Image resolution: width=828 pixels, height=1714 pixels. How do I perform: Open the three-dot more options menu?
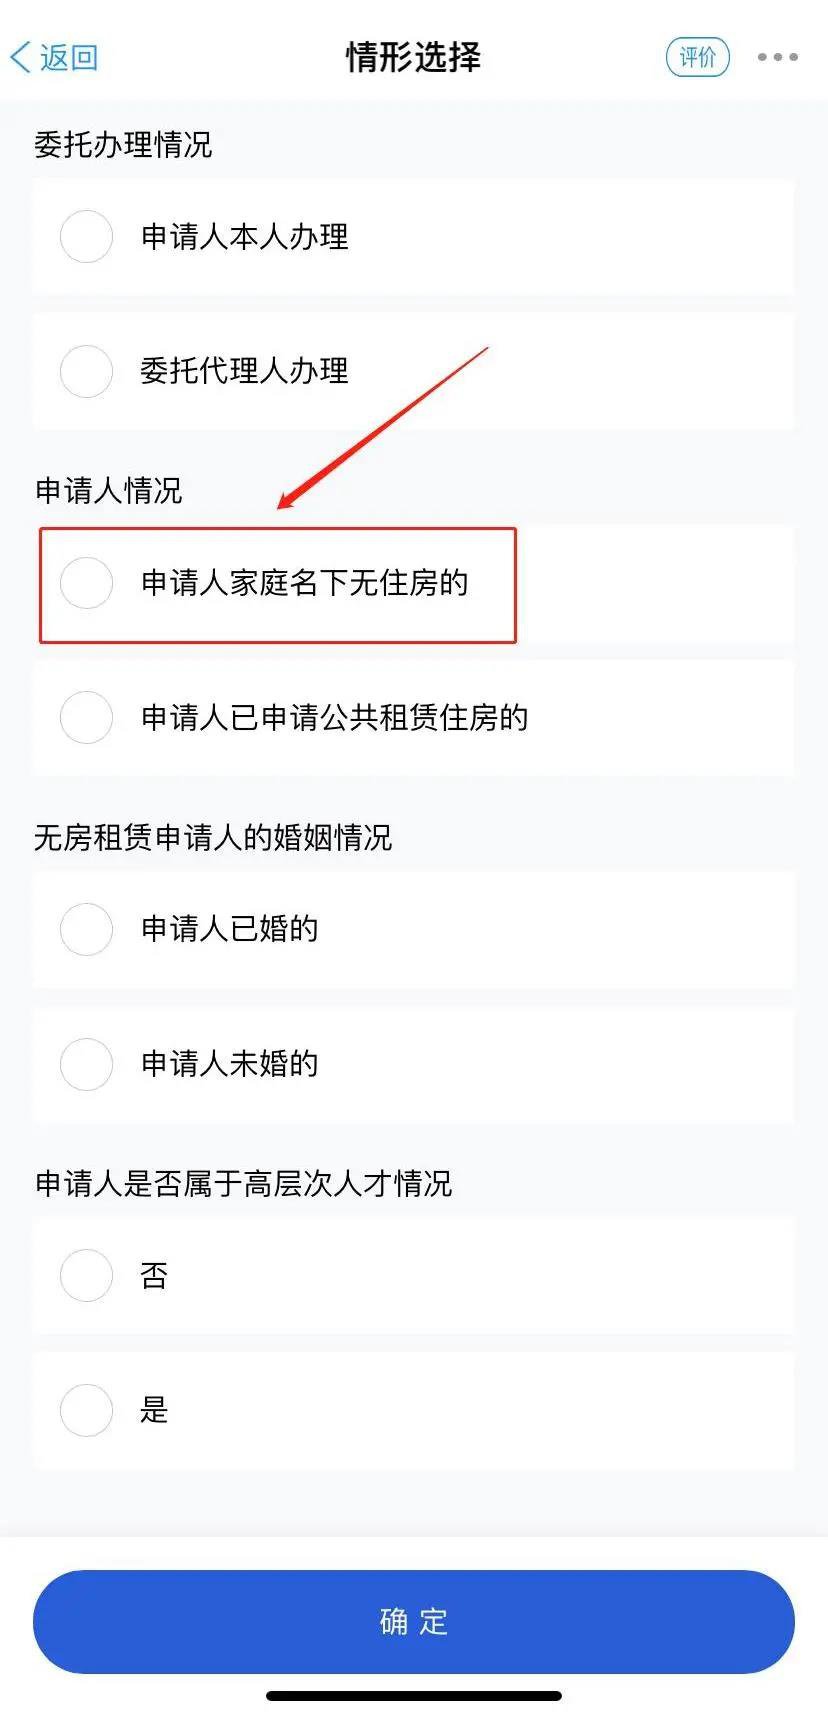pyautogui.click(x=777, y=57)
